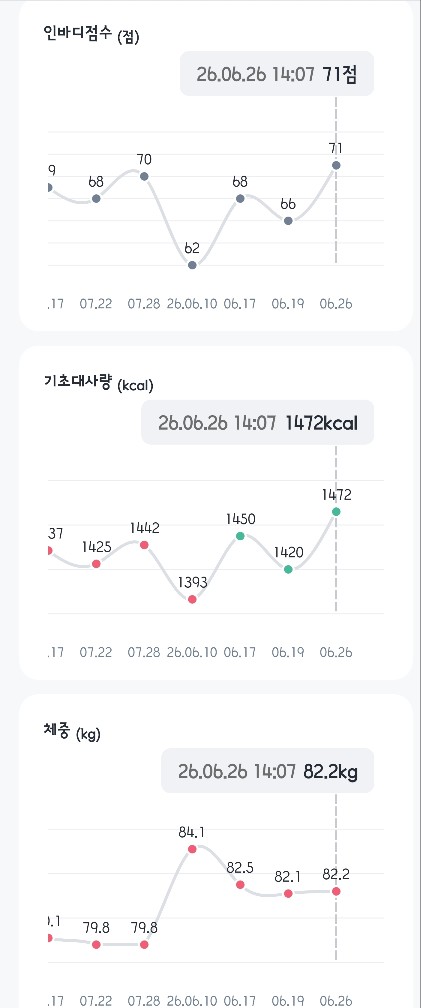This screenshot has height=1008, width=421.
Task: Select the 1472 kcal data point
Action: click(x=336, y=512)
